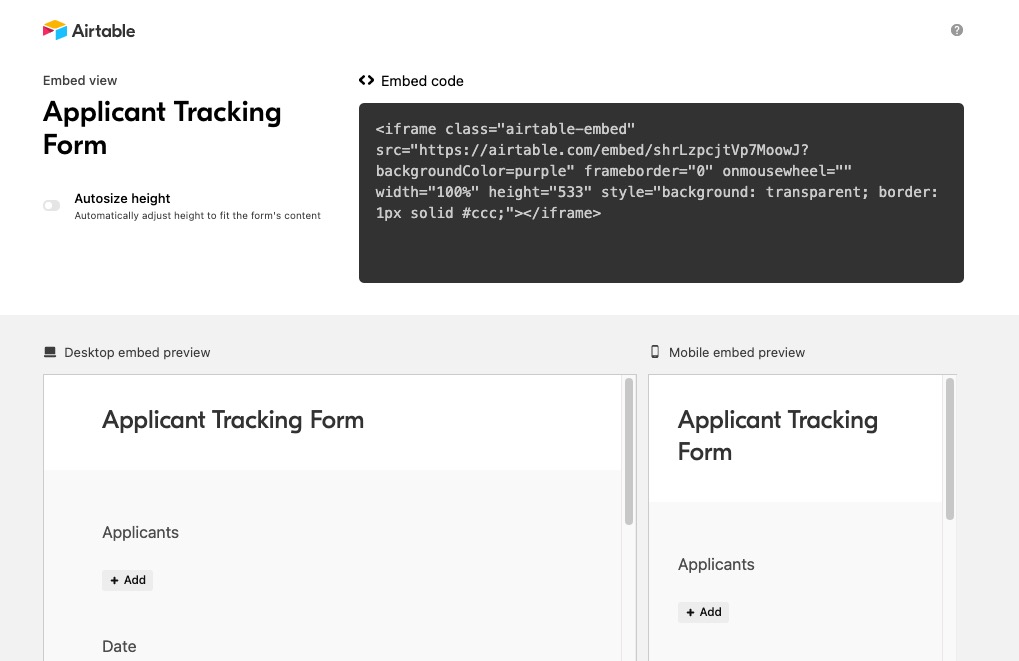
Task: Click the Airtable wordmark text
Action: (x=103, y=31)
